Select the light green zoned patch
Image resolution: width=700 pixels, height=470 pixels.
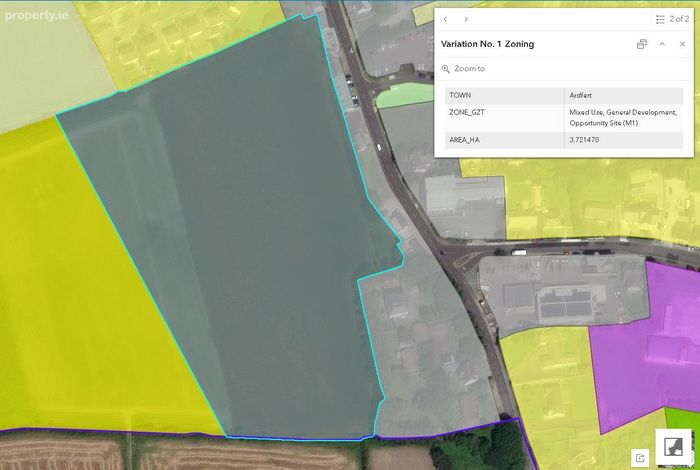(402, 96)
